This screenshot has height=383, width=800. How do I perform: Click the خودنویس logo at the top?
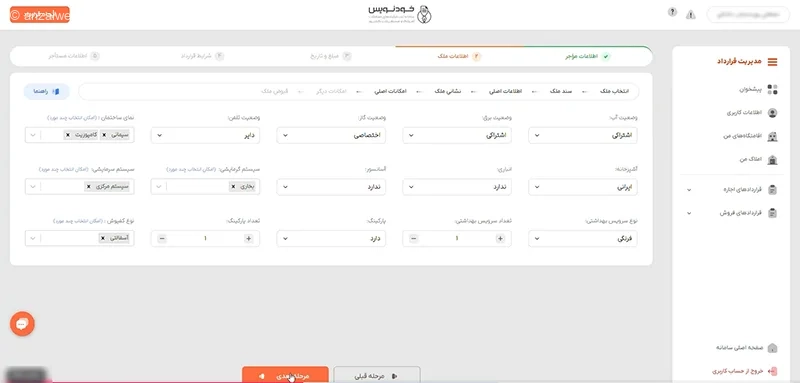[400, 14]
